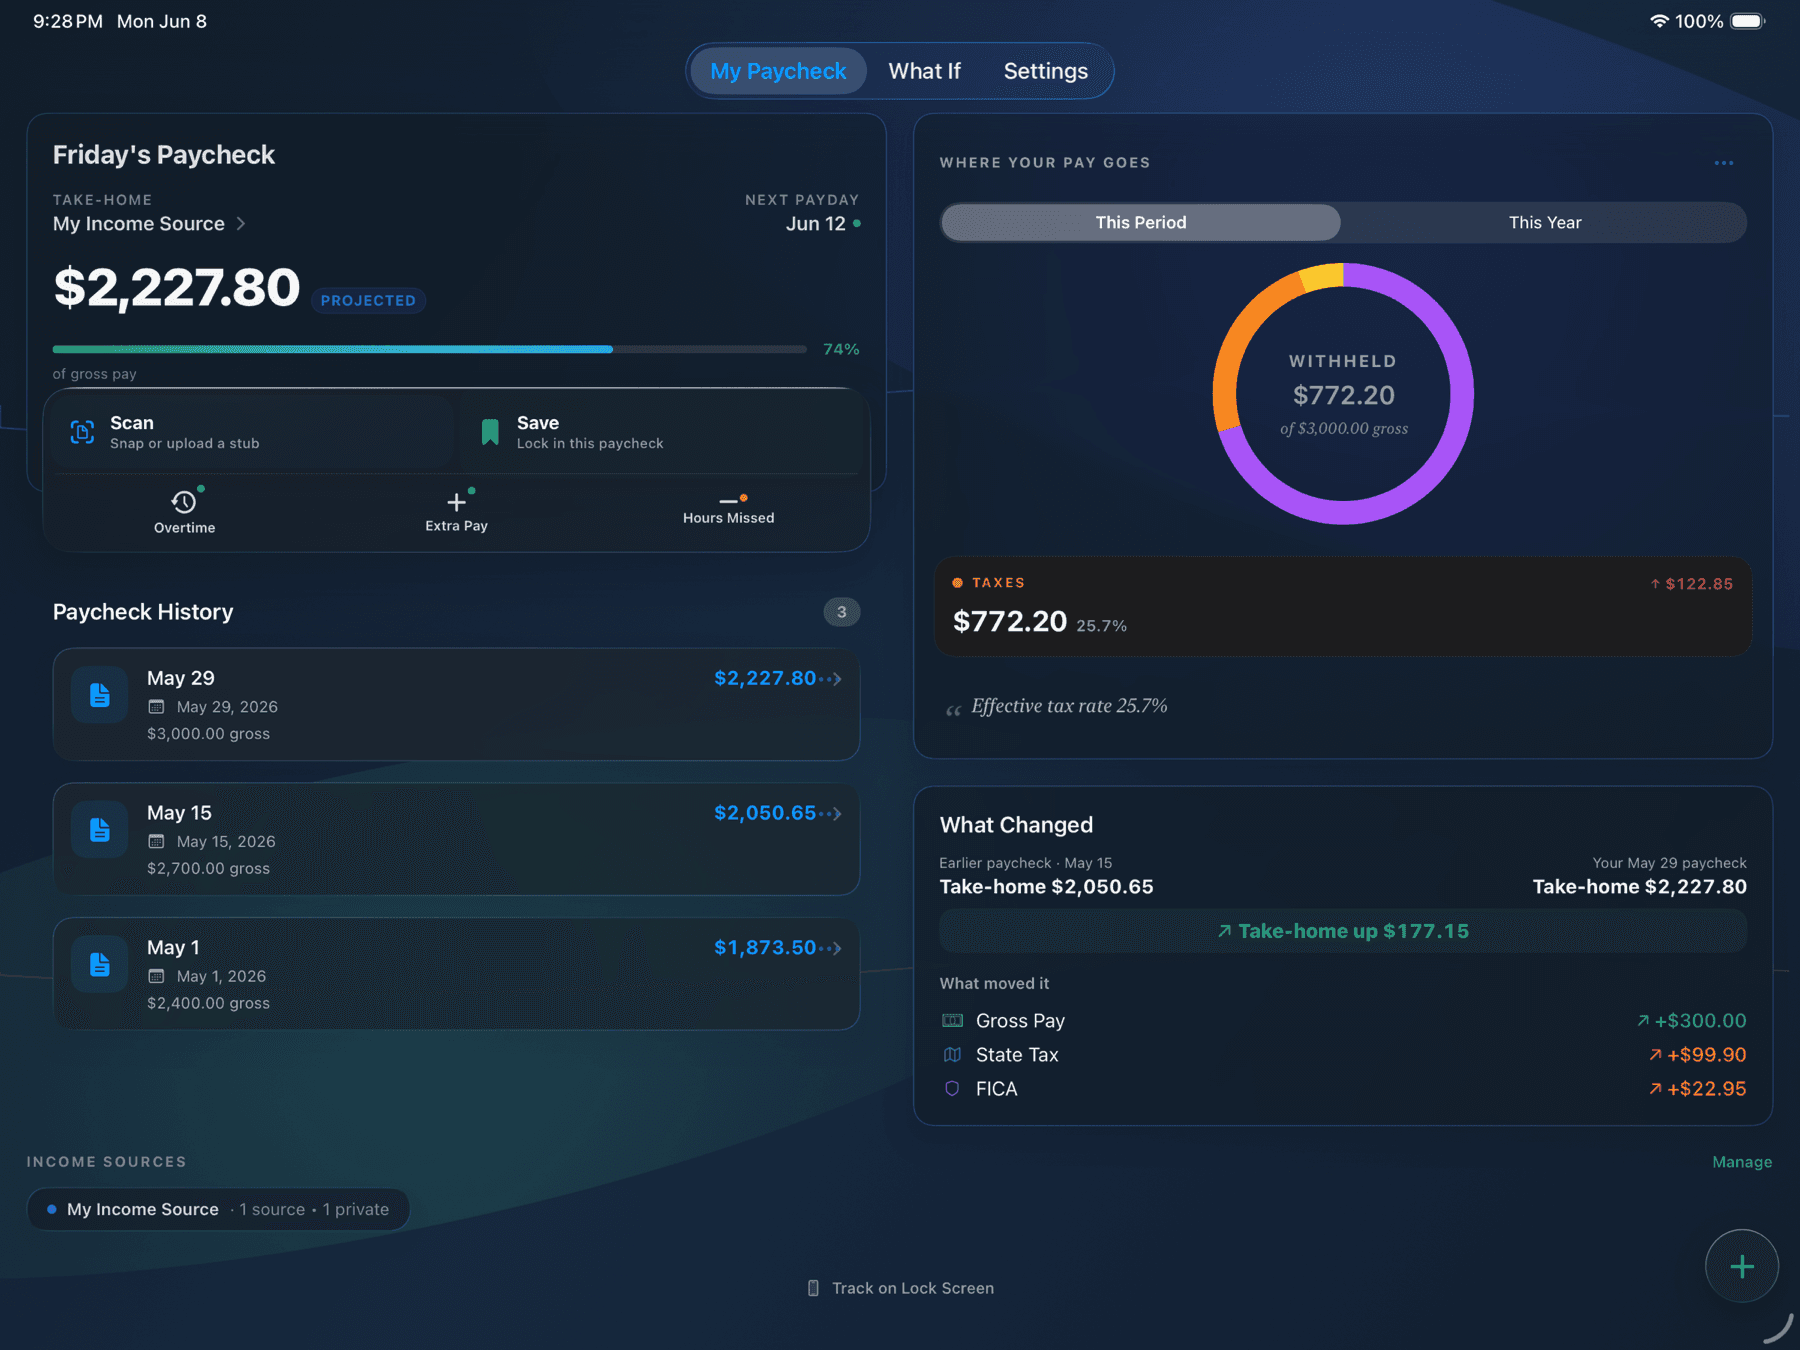Open the Settings tab
The width and height of the screenshot is (1800, 1350).
click(1045, 71)
